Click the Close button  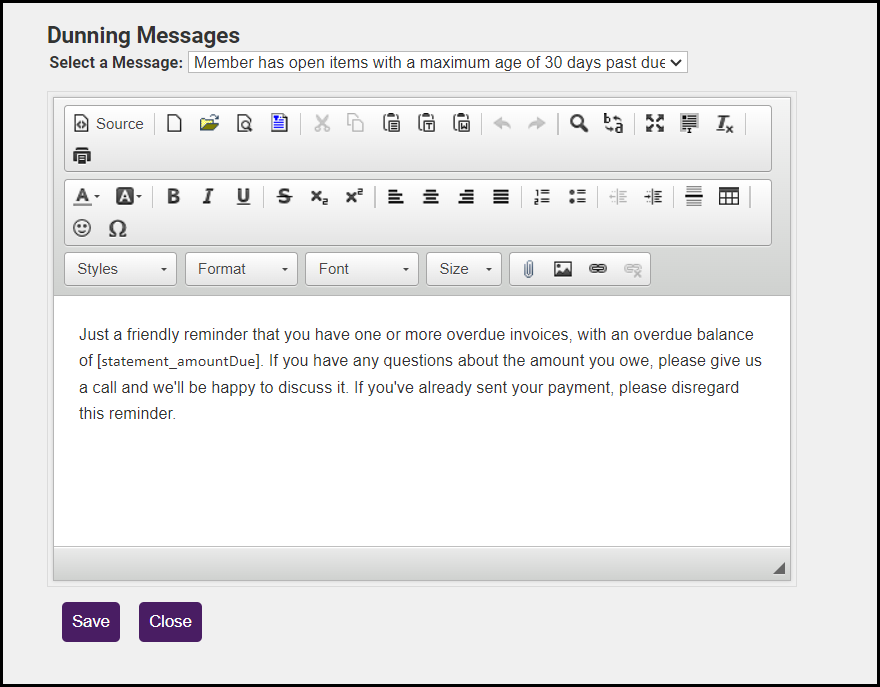click(x=170, y=622)
